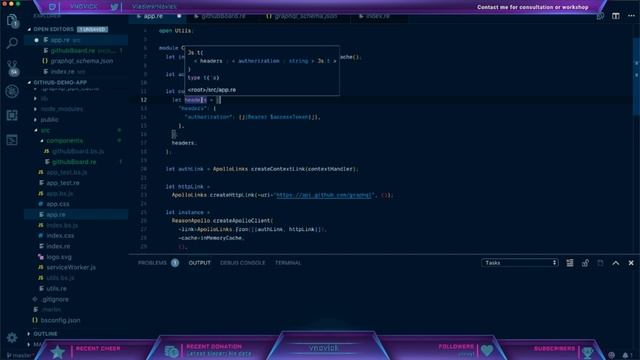Click the master branch in the status bar
This screenshot has height=360, width=640.
point(20,356)
